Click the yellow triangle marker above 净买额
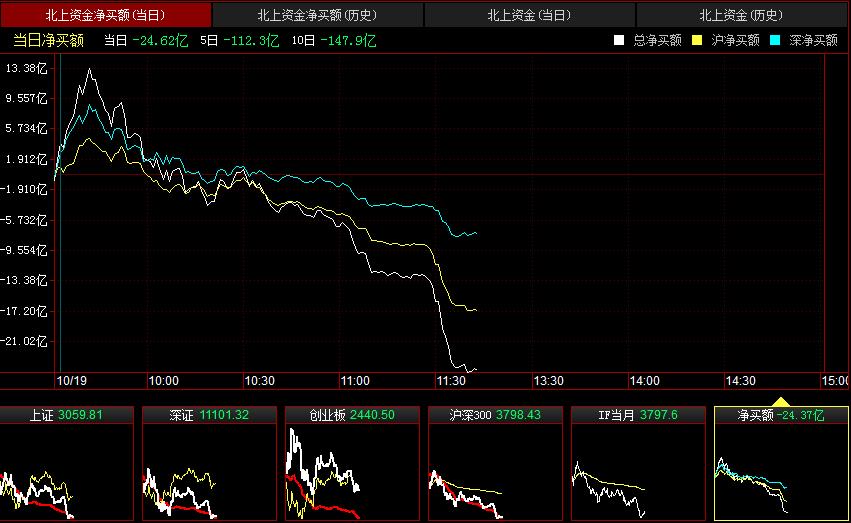Screen dimensions: 851x523 click(x=781, y=401)
